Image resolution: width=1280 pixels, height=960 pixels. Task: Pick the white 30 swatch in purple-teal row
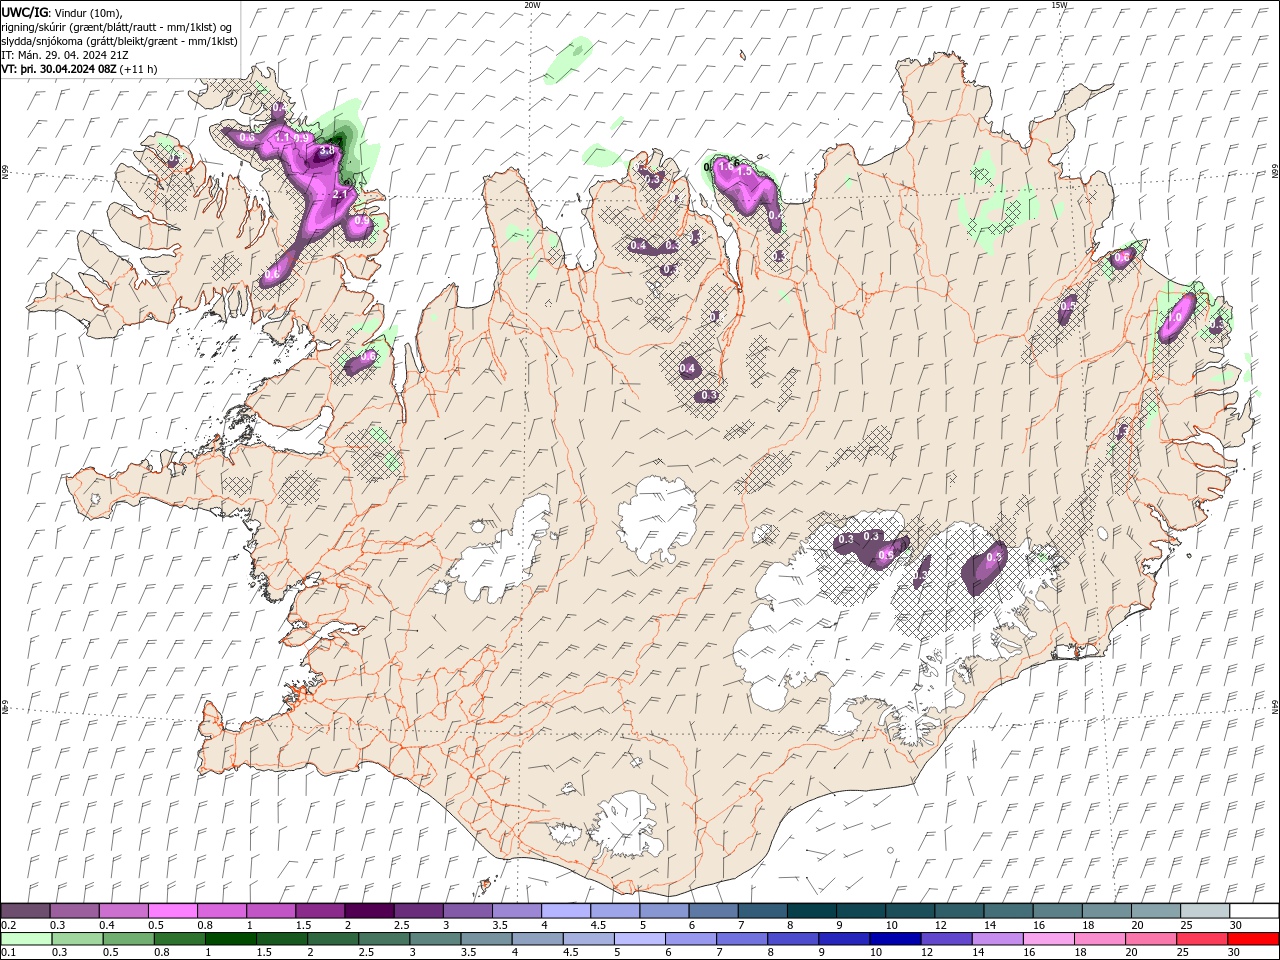coord(1253,911)
